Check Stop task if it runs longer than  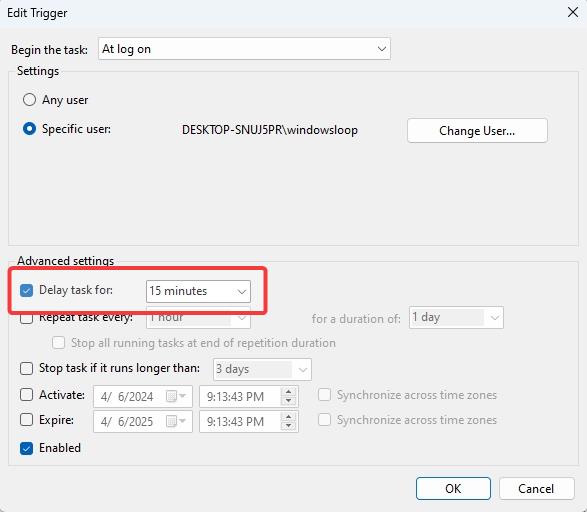pyautogui.click(x=27, y=368)
